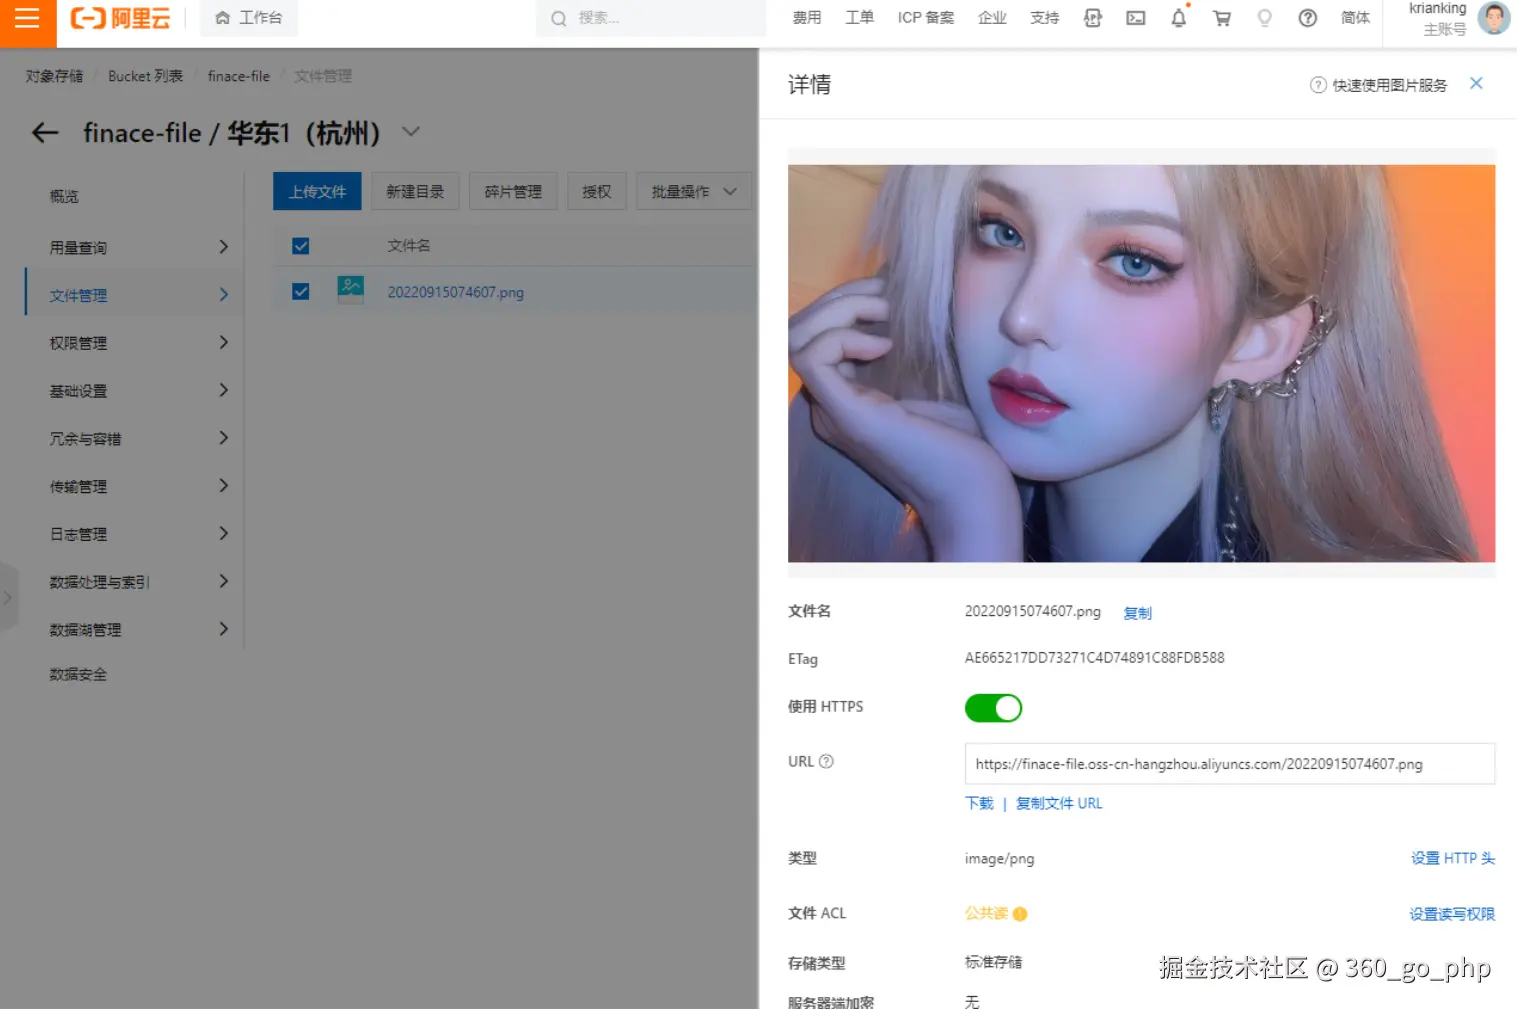Screen dimensions: 1518x1010
Task: Expand 数据处理与索引 sidebar item
Action: (135, 582)
